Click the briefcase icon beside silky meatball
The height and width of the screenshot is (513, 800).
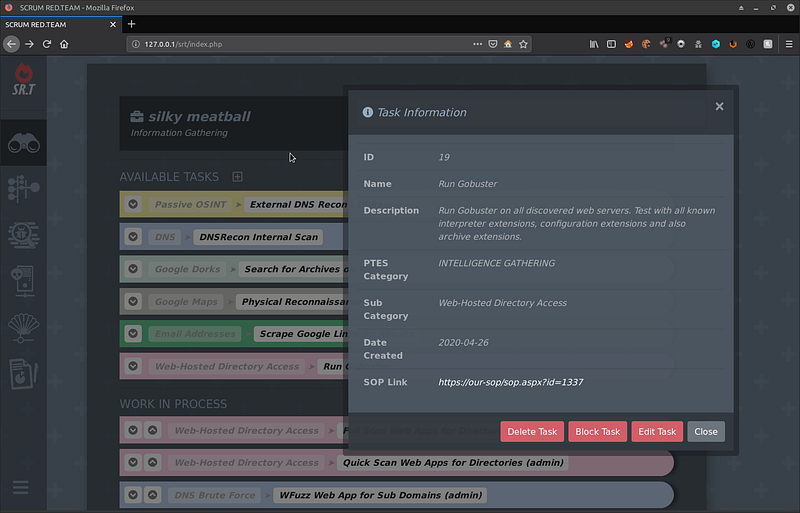[137, 116]
